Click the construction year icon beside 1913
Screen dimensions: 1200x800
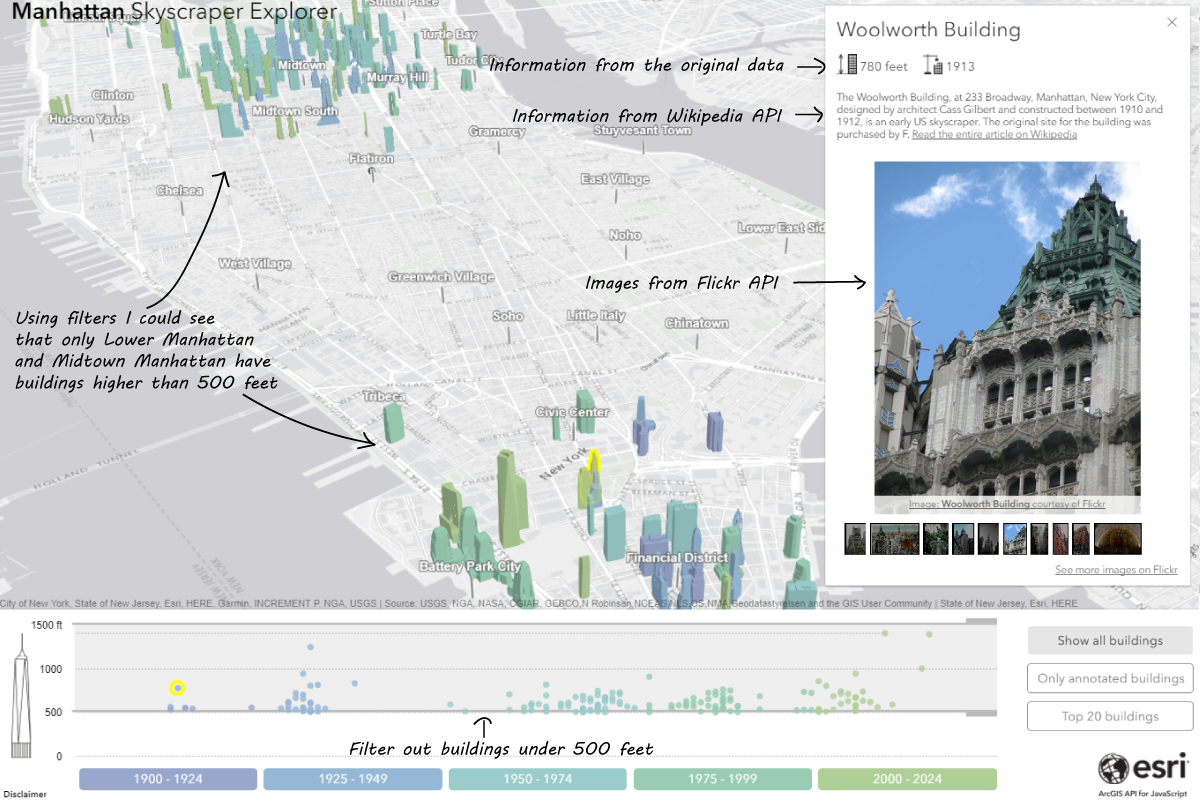click(x=933, y=66)
